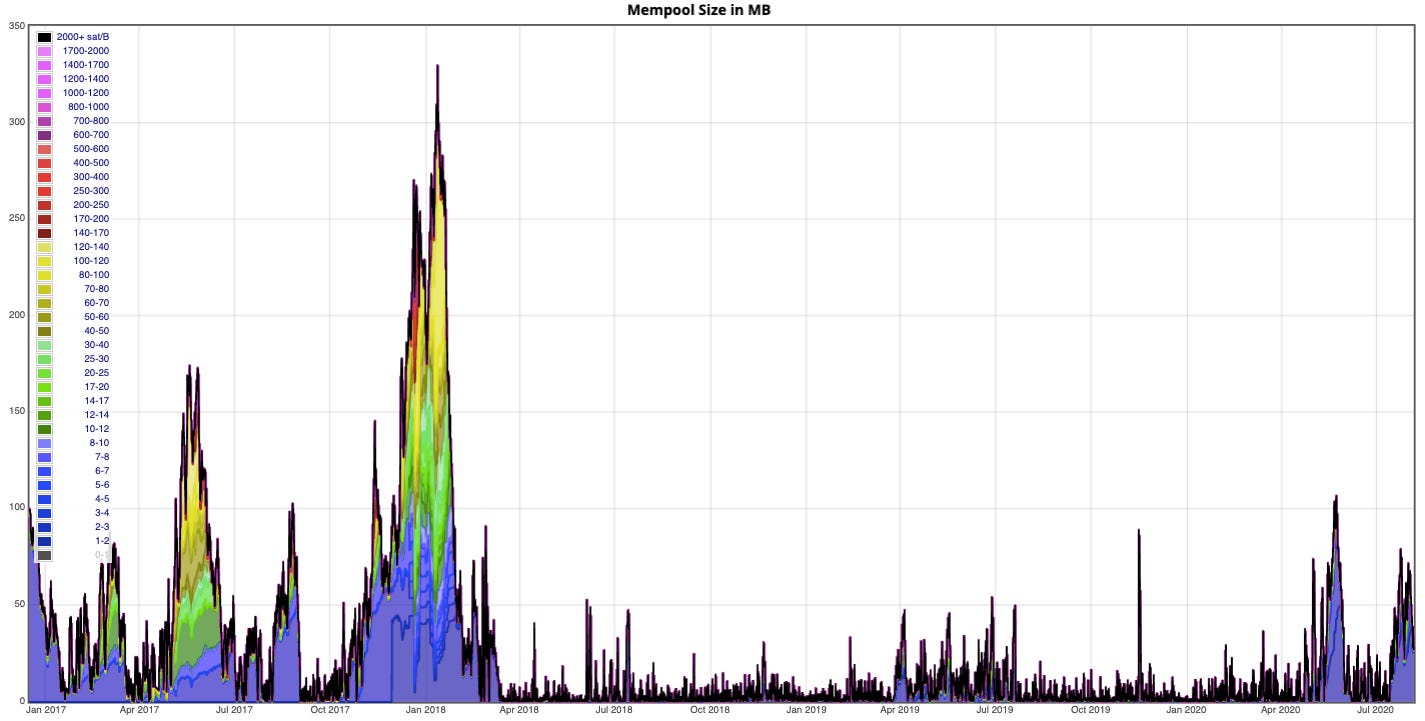This screenshot has height=721, width=1425.
Task: Click the 50-60 legend color swatch
Action: pos(44,317)
